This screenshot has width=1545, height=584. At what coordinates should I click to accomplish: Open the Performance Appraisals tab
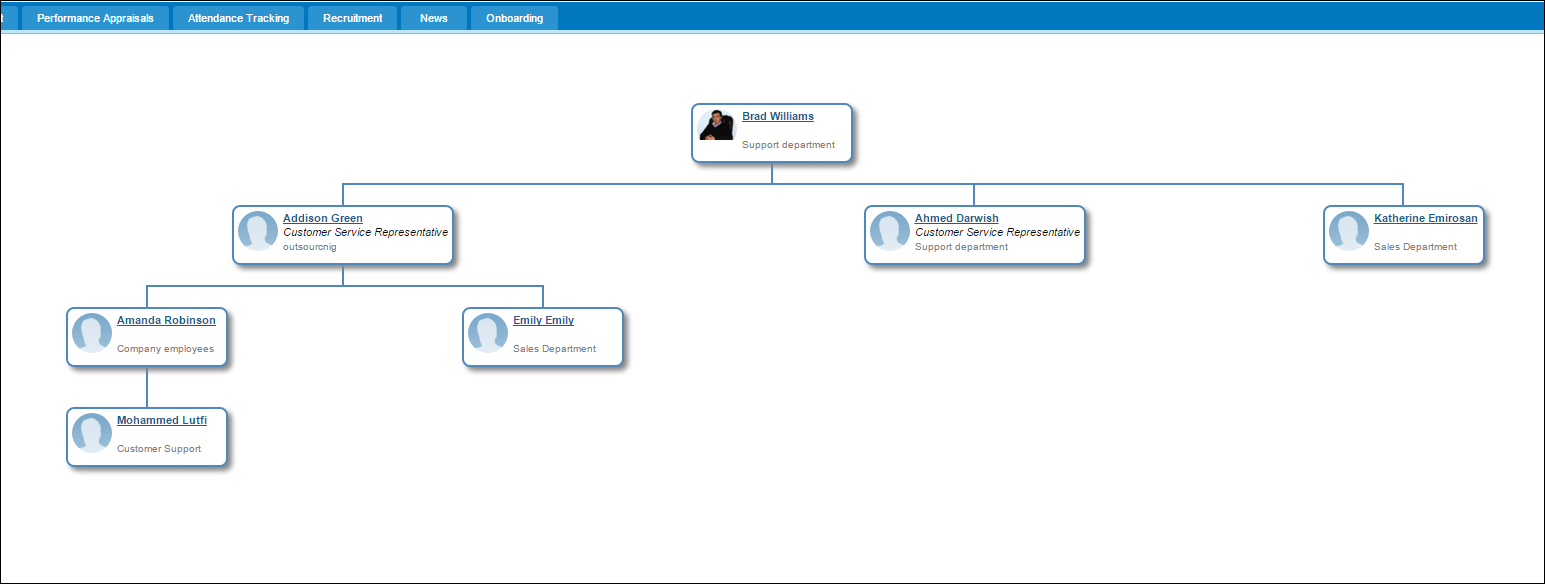(95, 18)
